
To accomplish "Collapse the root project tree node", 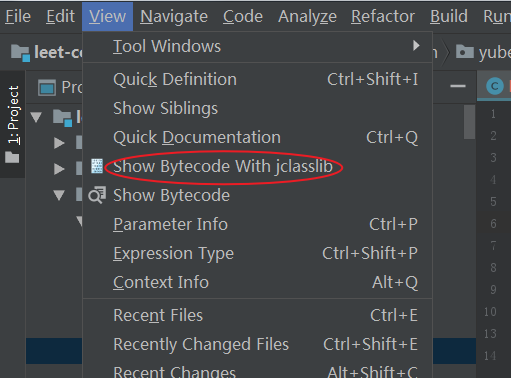I will pos(36,117).
